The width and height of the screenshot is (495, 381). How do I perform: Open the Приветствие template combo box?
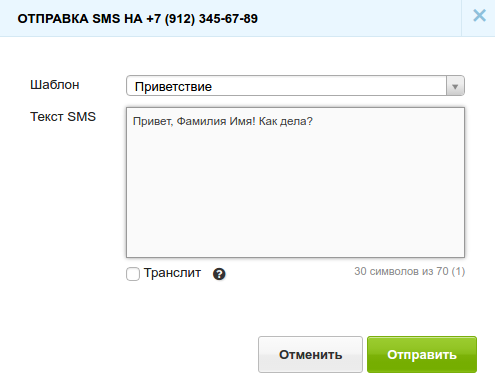(x=295, y=86)
